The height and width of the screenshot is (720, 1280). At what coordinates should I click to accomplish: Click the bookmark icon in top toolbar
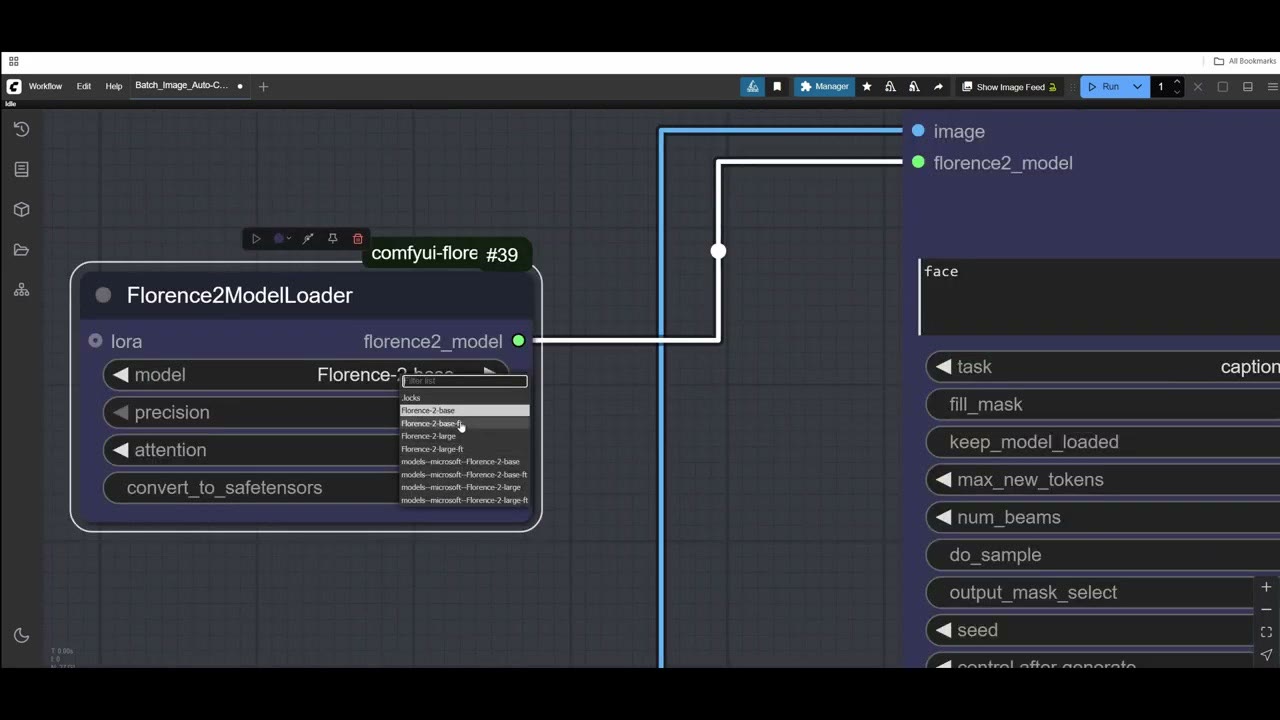click(777, 87)
